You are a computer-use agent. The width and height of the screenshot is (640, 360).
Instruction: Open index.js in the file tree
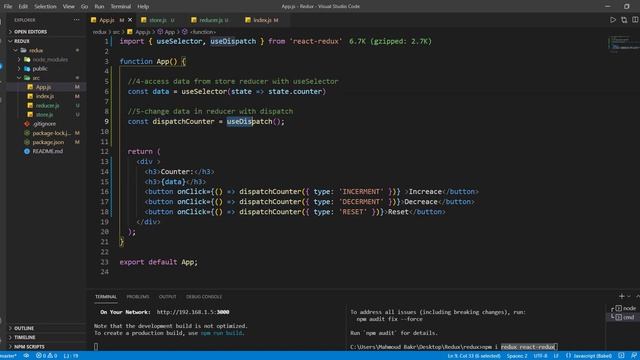(x=45, y=96)
